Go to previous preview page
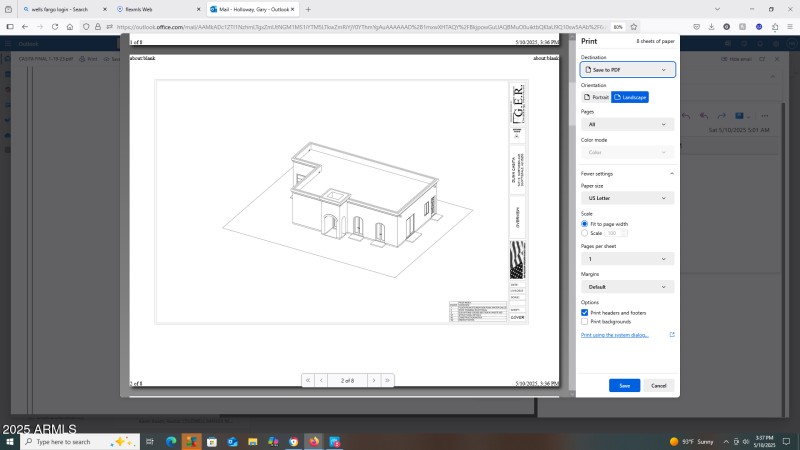 (x=322, y=380)
